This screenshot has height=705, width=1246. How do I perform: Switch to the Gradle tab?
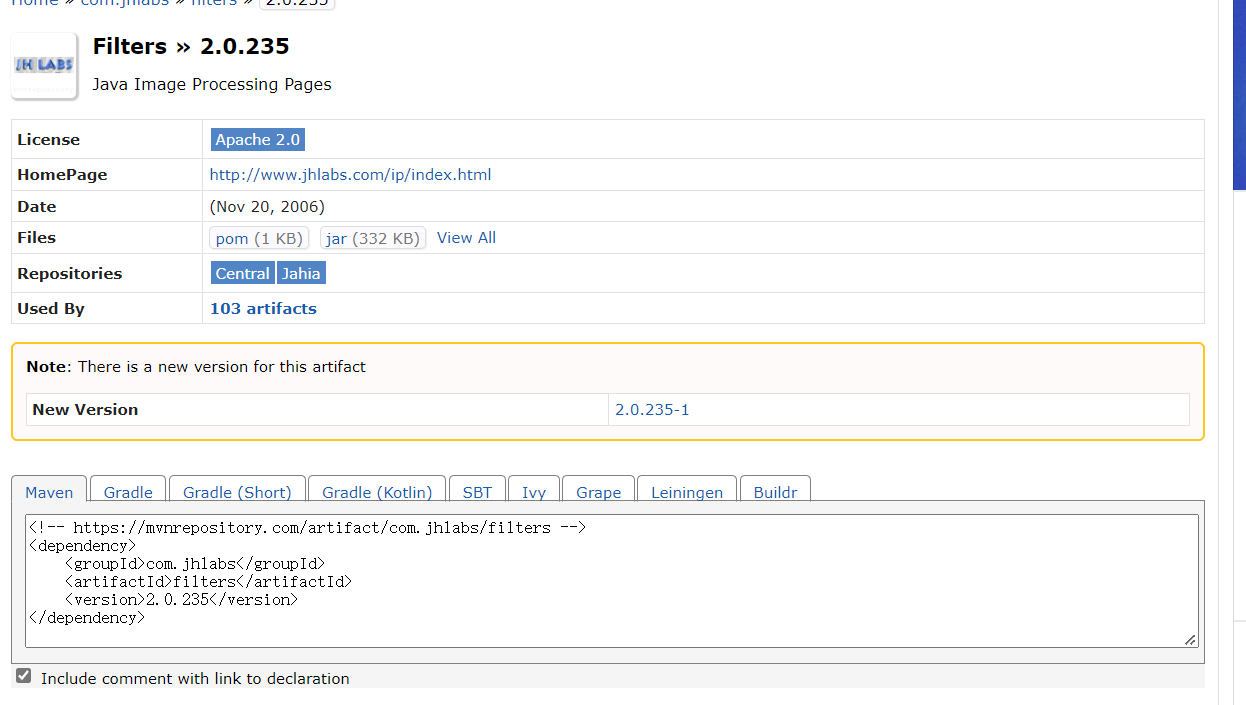pos(127,491)
